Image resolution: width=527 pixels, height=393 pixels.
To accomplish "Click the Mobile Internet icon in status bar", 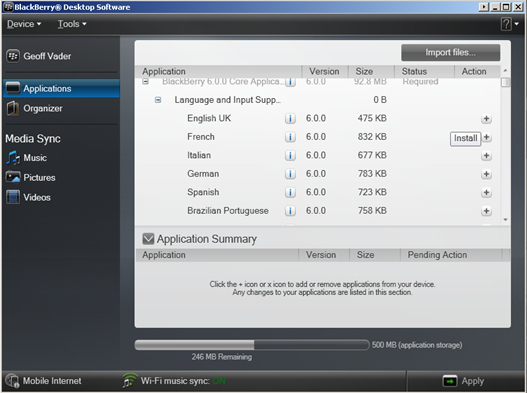I will click(12, 381).
